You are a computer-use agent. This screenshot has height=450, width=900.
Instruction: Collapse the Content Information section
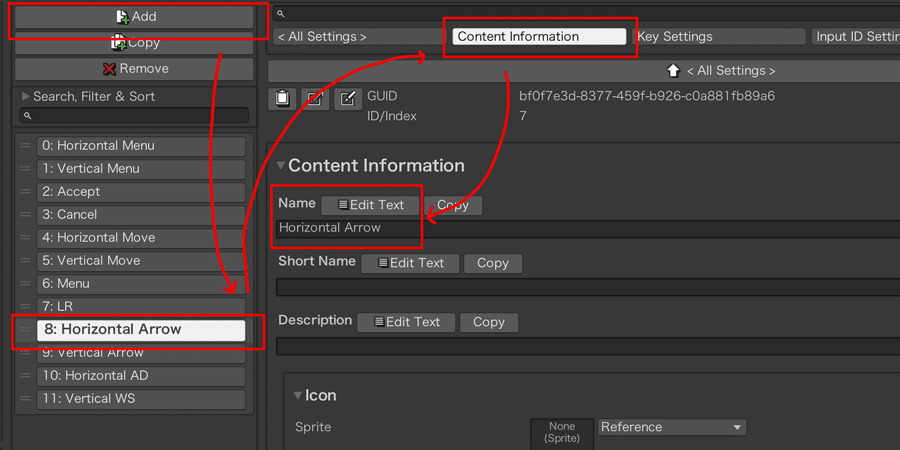tap(281, 166)
